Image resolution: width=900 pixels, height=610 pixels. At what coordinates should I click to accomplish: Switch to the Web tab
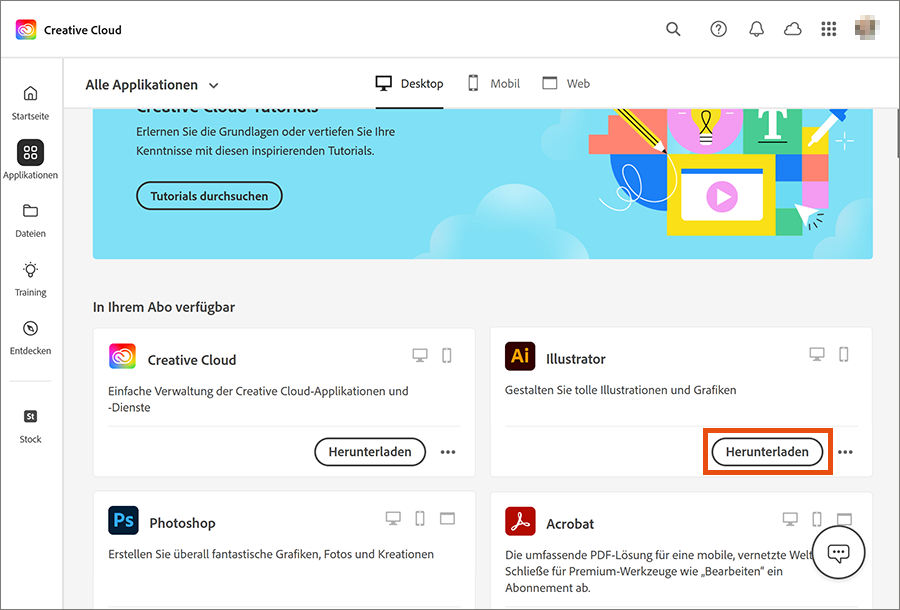(566, 84)
